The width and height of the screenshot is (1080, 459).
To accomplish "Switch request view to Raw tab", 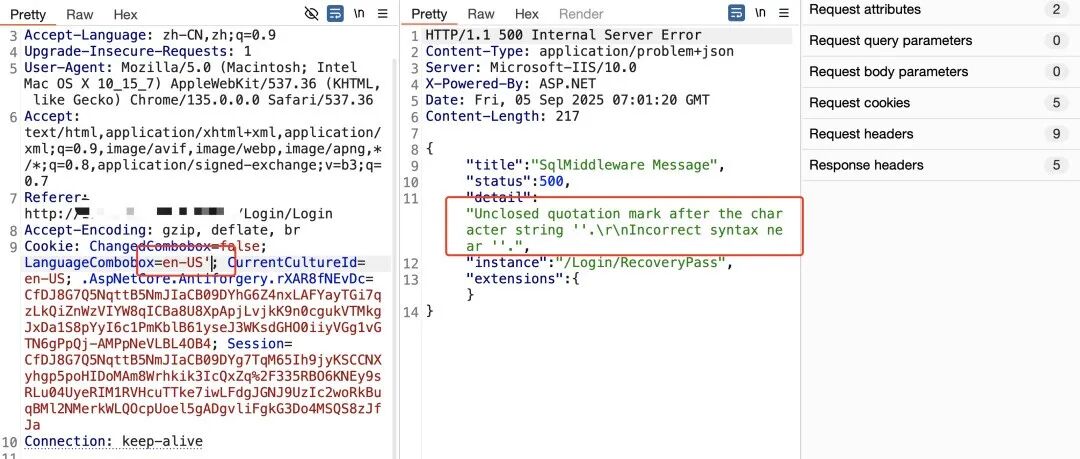I will (80, 14).
